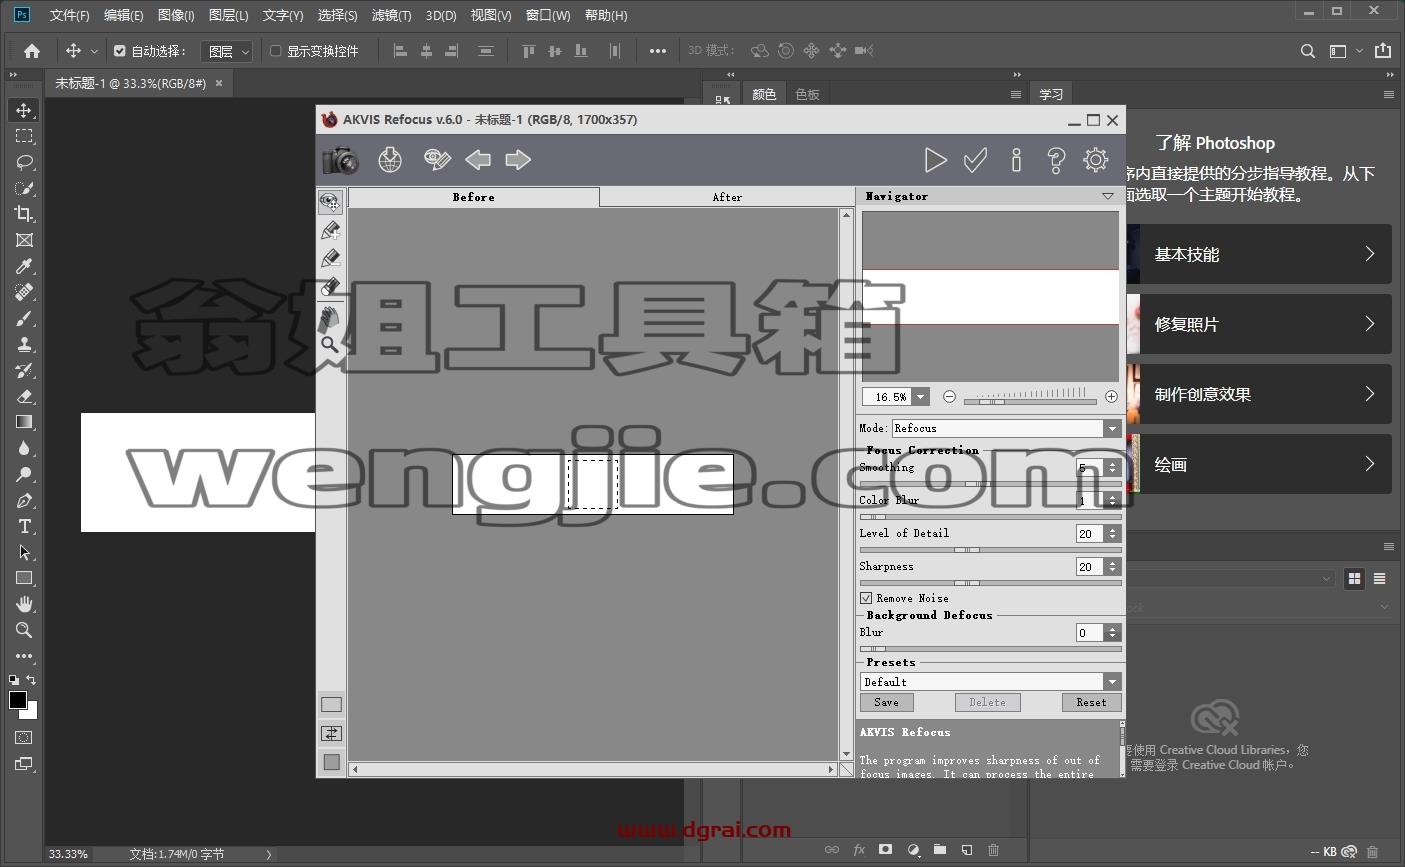
Task: Click AKVIS globe download icon
Action: [390, 160]
